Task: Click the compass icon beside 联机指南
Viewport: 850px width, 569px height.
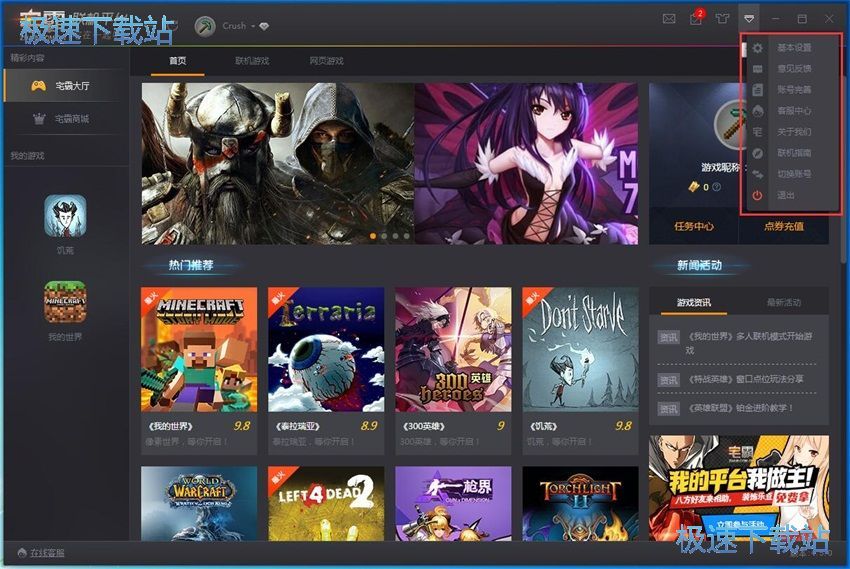Action: (758, 153)
